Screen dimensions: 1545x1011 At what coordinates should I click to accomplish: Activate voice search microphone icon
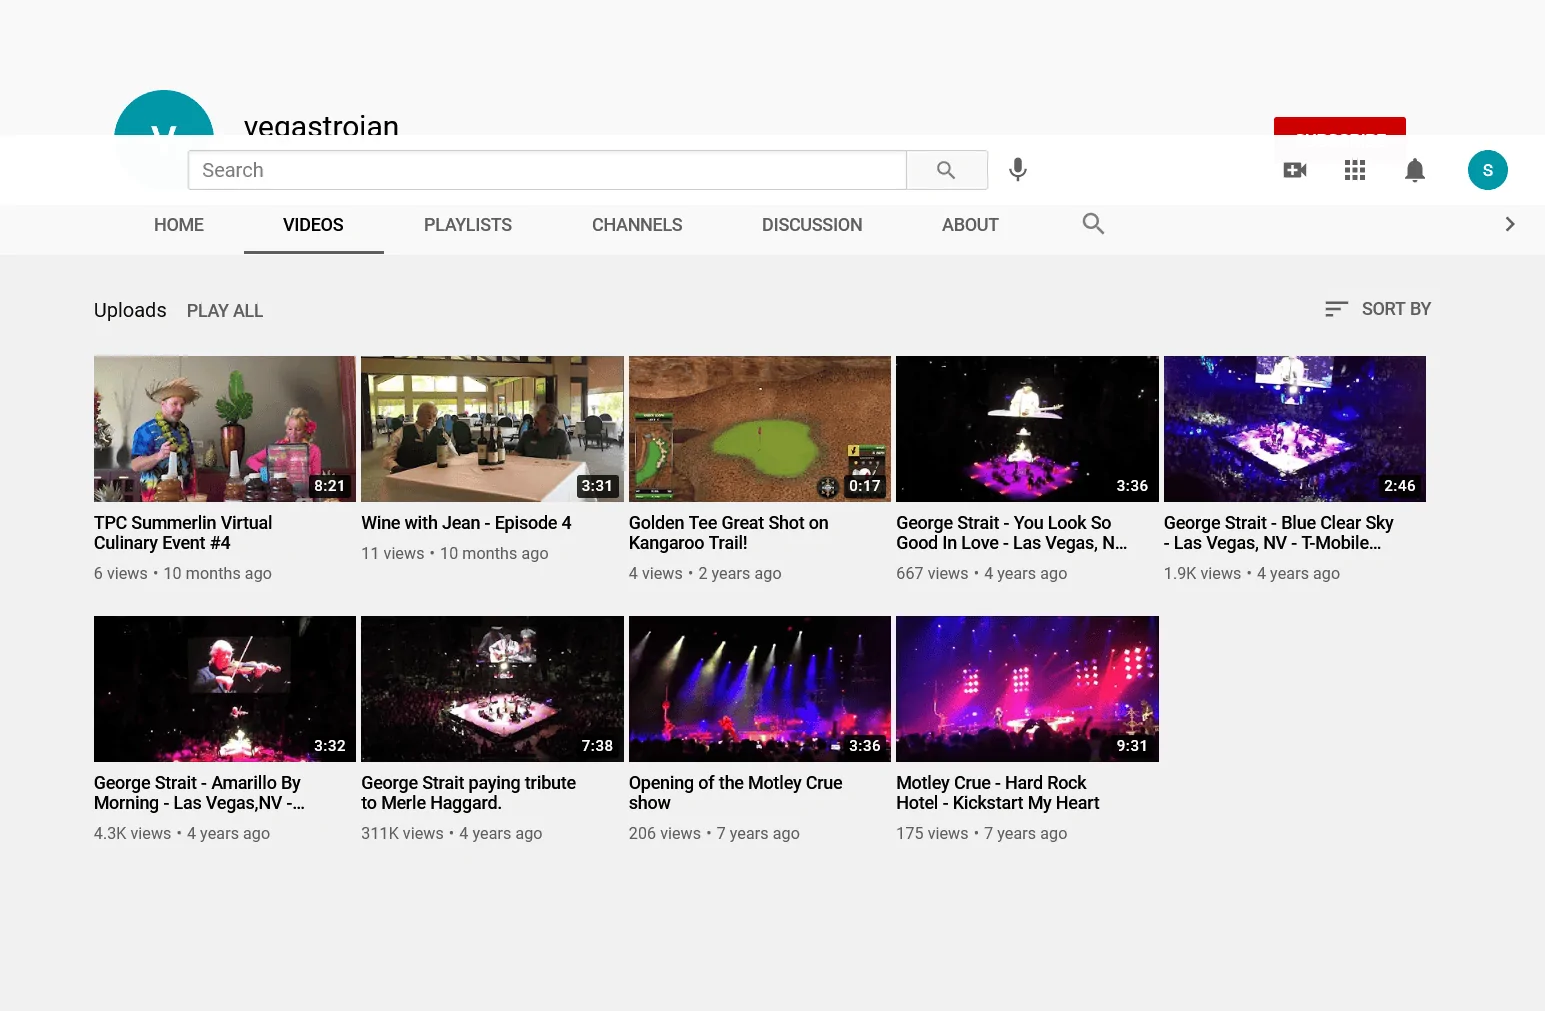pyautogui.click(x=1018, y=170)
